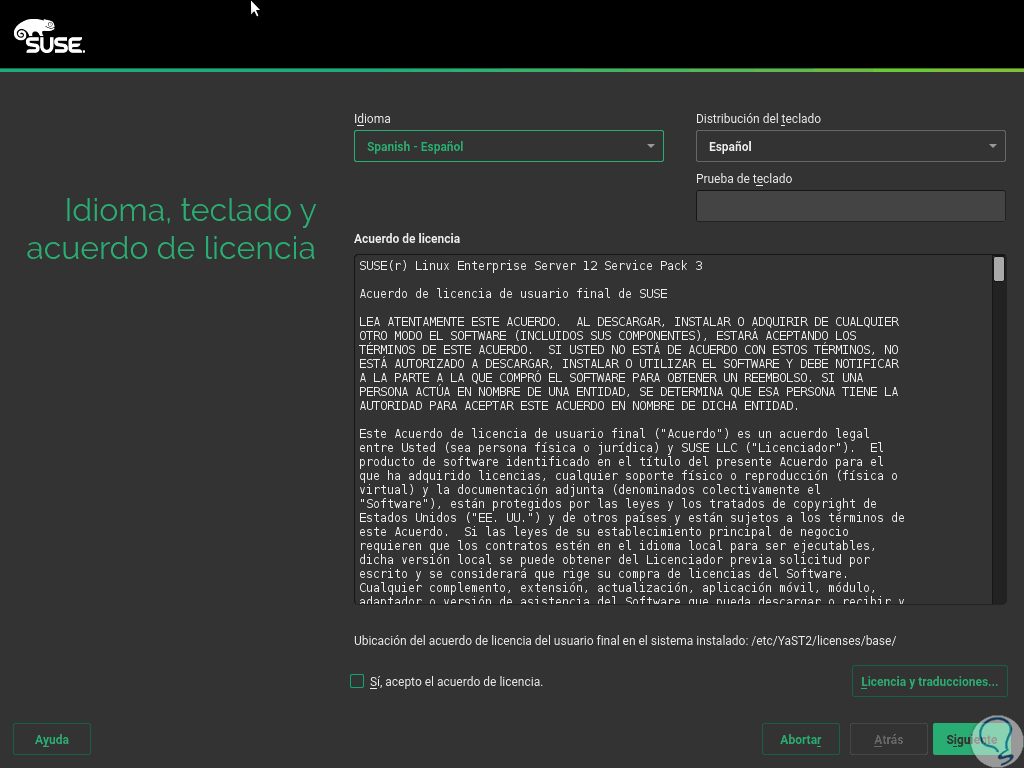This screenshot has width=1024, height=768.
Task: Open Licencia y traducciones button
Action: coord(929,681)
